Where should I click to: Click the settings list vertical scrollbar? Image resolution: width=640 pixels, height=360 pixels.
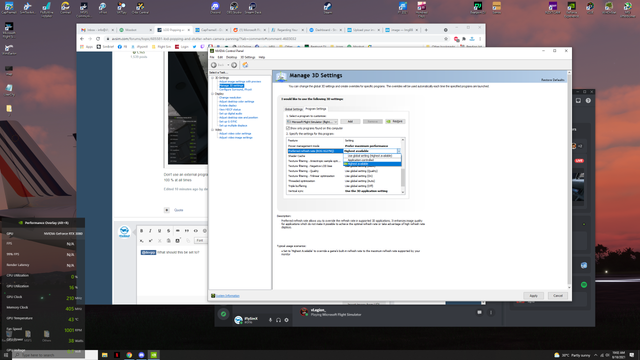(403, 166)
